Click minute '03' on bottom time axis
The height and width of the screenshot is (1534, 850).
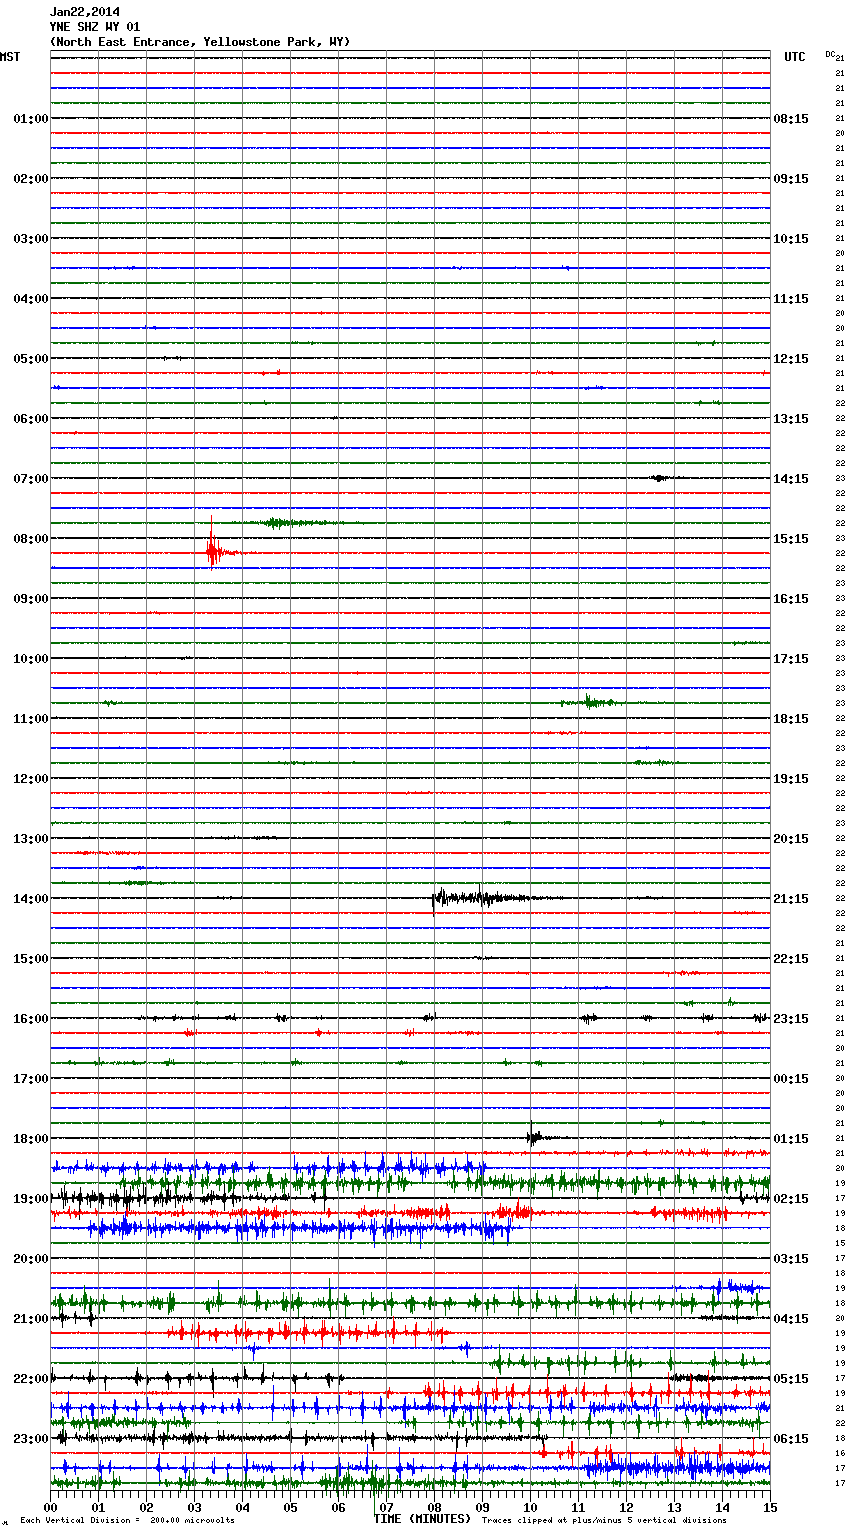tap(195, 1507)
